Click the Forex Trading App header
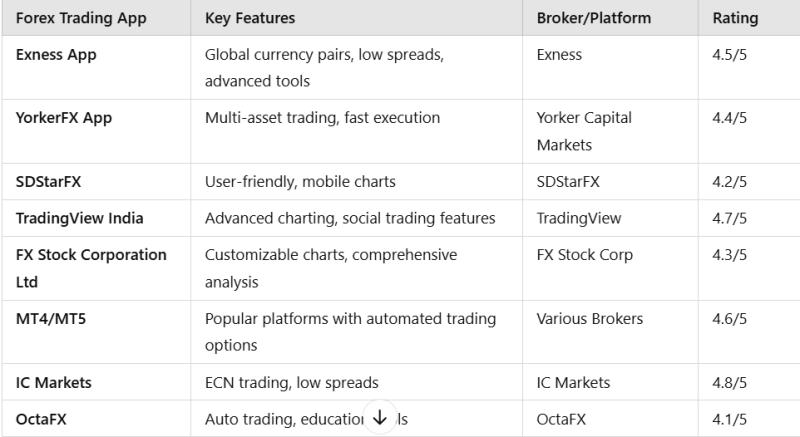This screenshot has height=437, width=800. tap(78, 18)
